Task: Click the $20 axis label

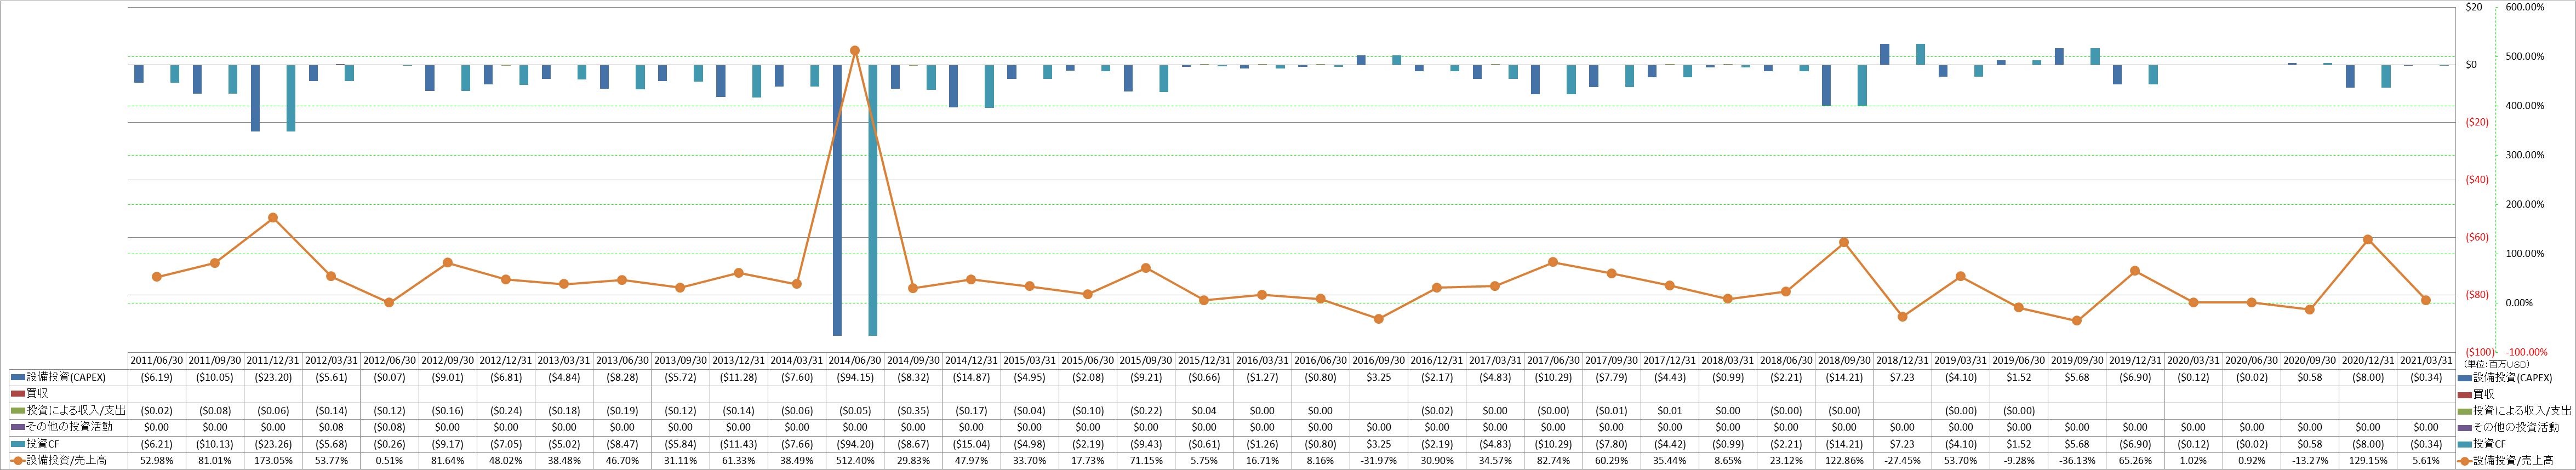Action: (2473, 7)
